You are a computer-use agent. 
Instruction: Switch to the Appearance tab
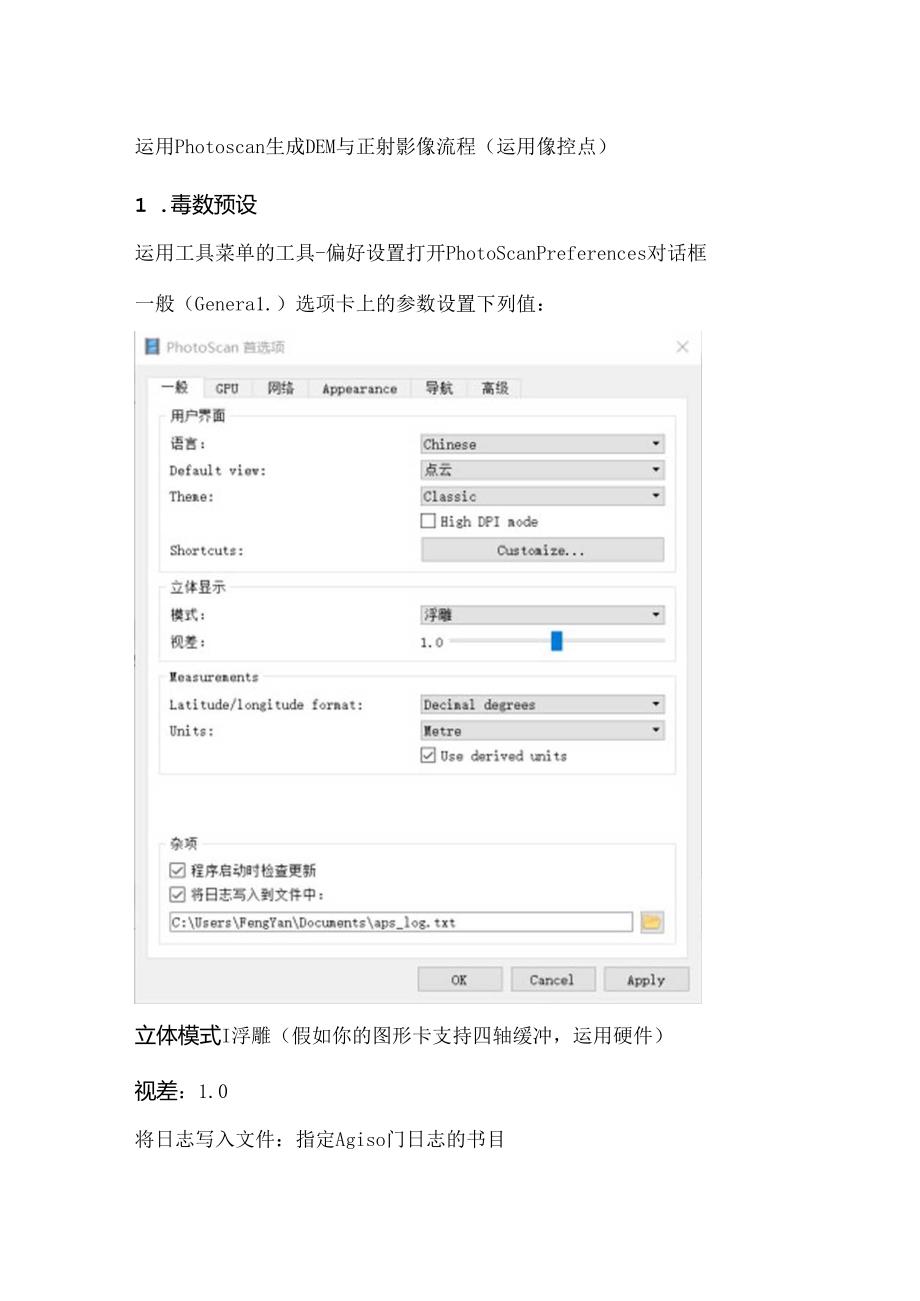[358, 388]
